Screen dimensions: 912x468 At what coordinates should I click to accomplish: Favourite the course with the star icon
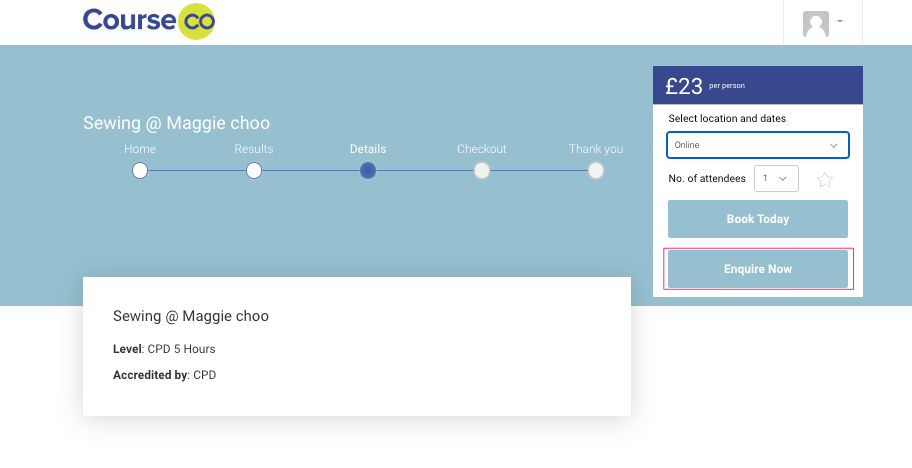(825, 180)
